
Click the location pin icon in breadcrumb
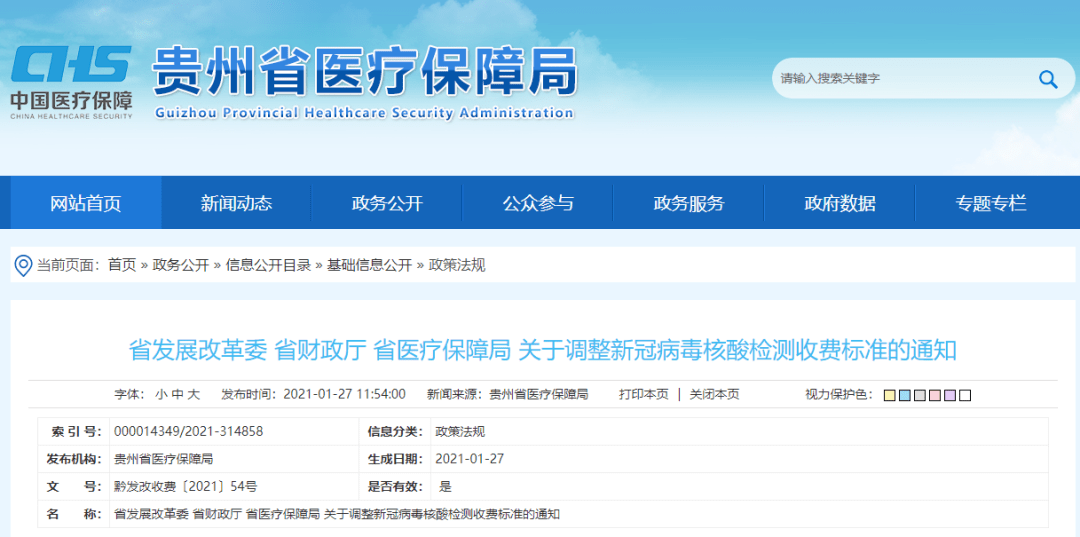(x=23, y=266)
